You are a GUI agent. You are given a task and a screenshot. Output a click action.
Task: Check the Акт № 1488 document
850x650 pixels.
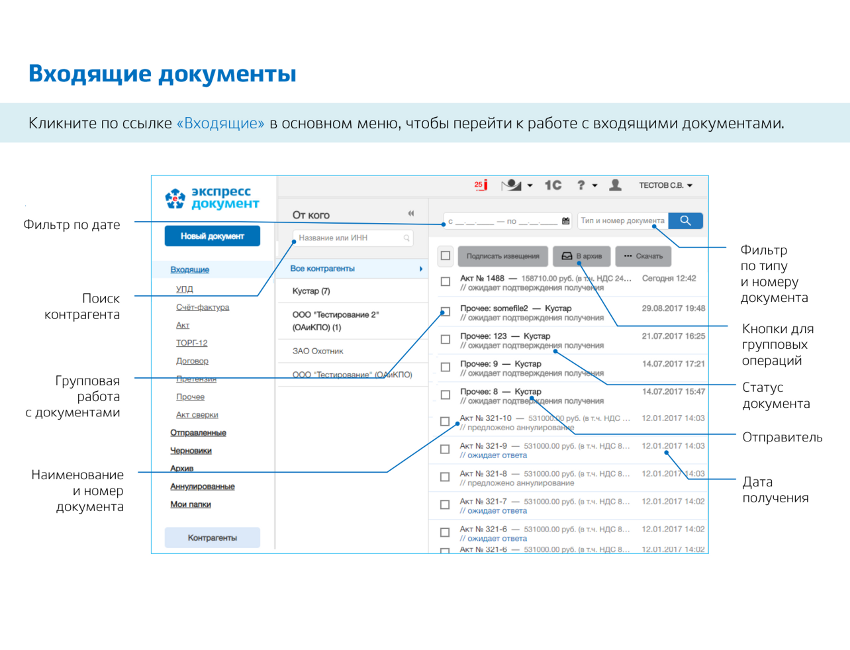point(446,282)
